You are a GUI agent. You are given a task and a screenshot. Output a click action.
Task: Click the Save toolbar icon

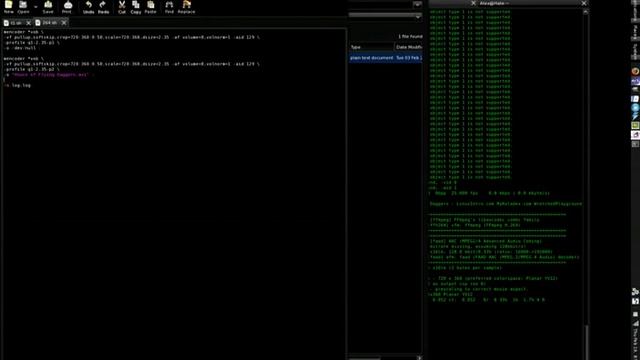48,6
